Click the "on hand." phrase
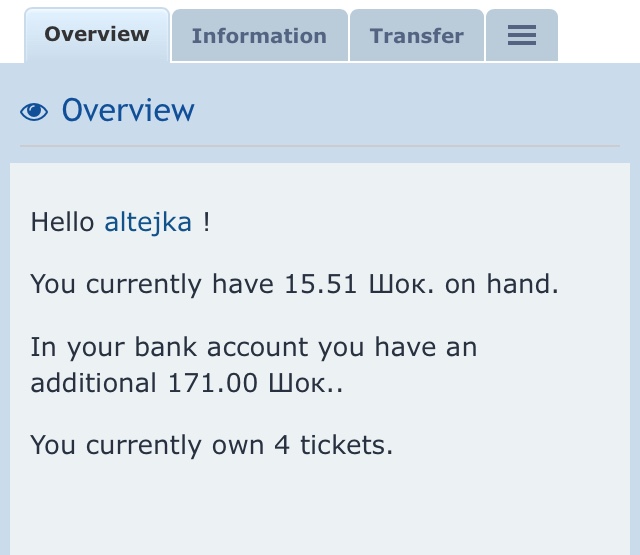 [x=502, y=284]
